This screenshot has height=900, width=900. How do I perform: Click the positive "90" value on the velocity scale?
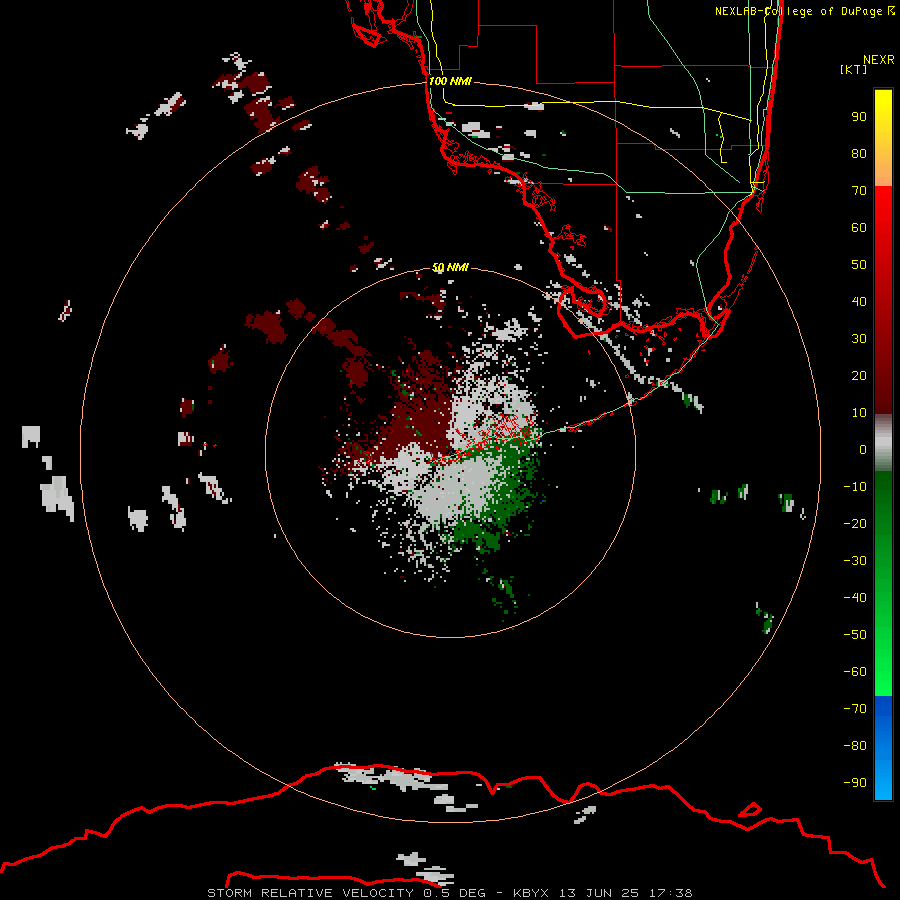(x=859, y=117)
